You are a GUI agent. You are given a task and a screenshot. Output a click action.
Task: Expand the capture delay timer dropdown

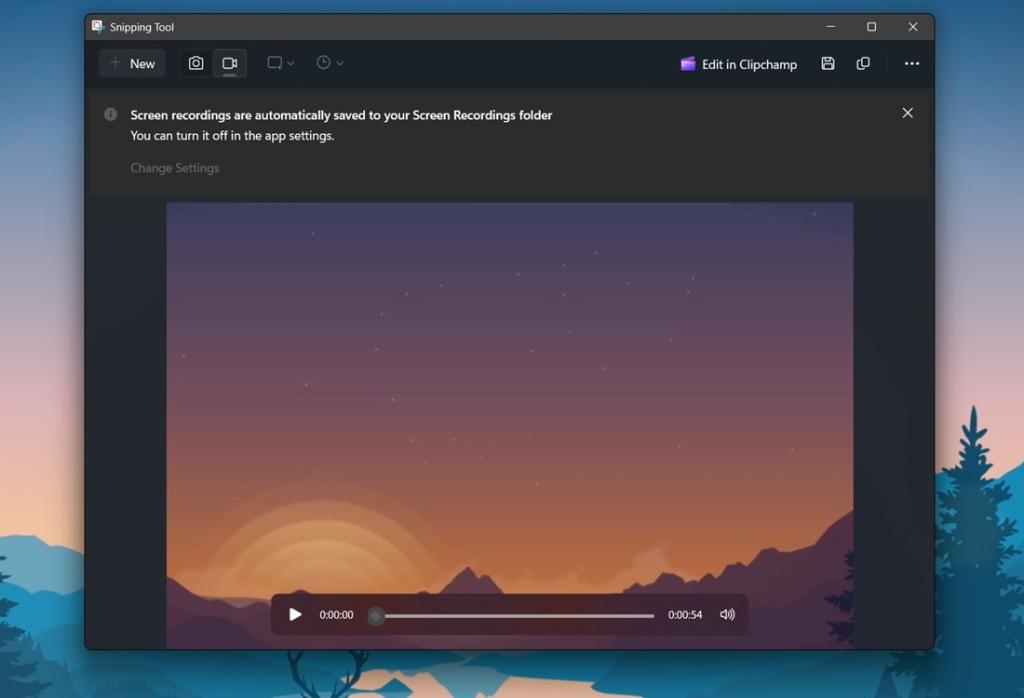[330, 62]
